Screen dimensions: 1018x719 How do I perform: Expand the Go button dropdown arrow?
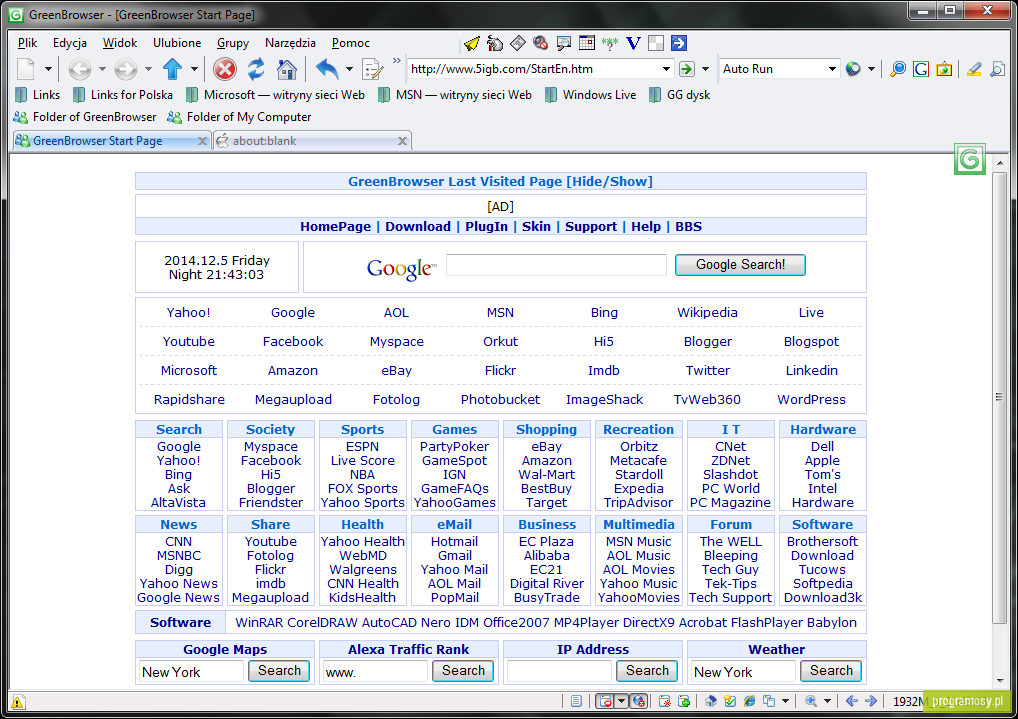(x=705, y=69)
